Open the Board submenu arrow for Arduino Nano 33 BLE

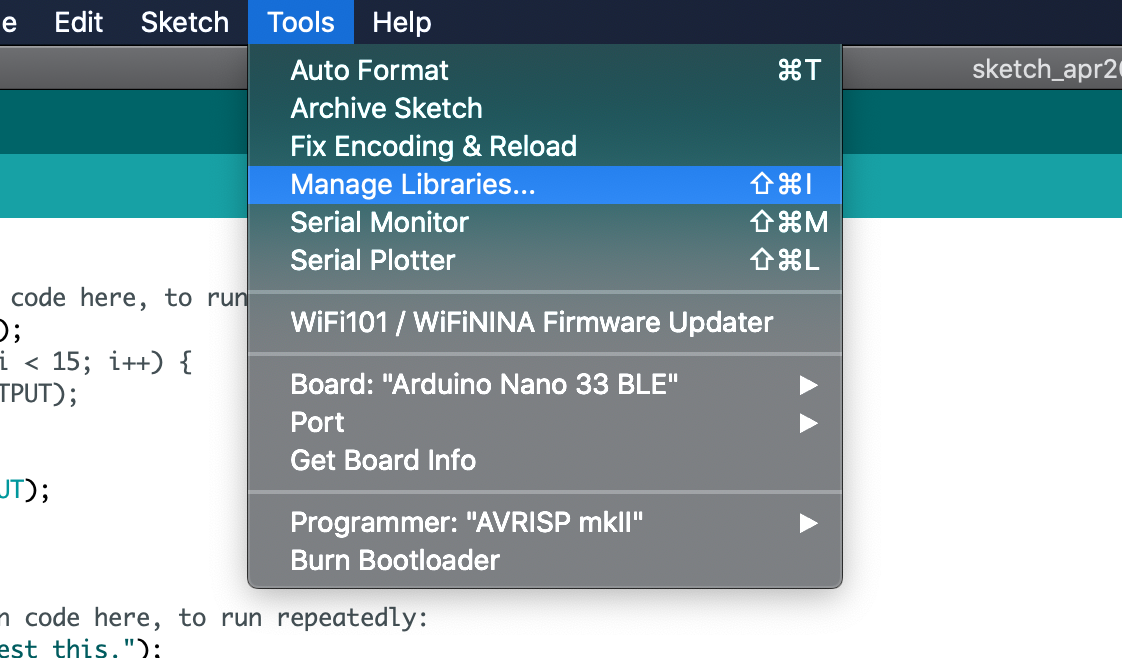pyautogui.click(x=808, y=384)
